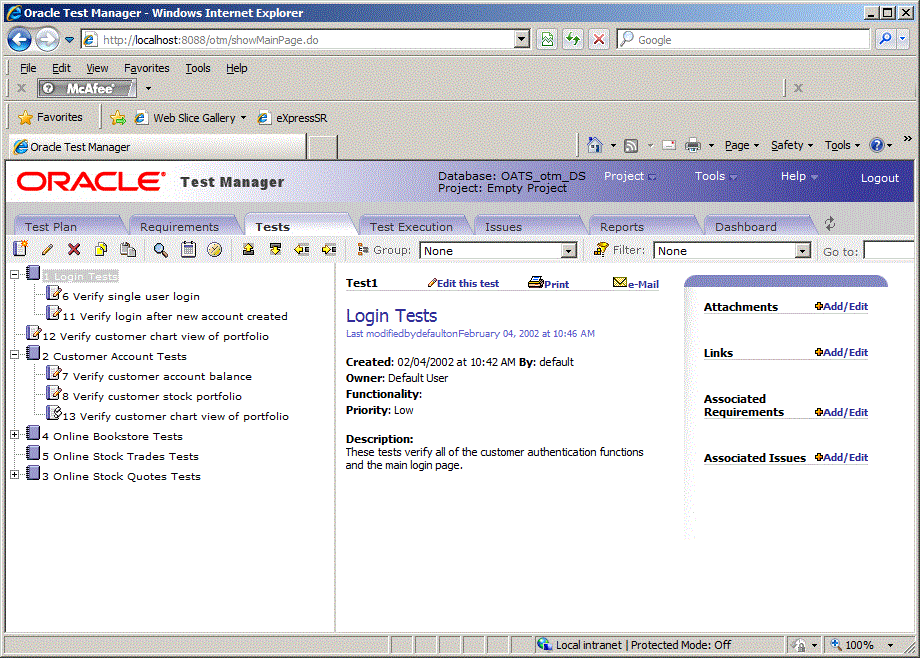The image size is (920, 658).
Task: Click the Compatibility View icon
Action: [x=547, y=39]
